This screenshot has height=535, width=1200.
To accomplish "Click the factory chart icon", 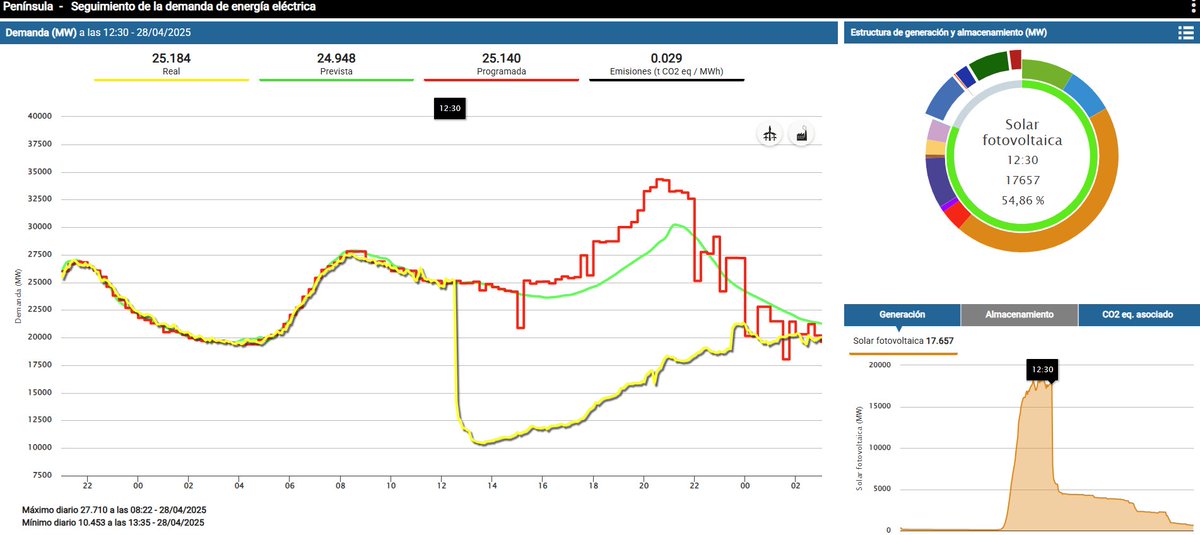I will pyautogui.click(x=800, y=135).
